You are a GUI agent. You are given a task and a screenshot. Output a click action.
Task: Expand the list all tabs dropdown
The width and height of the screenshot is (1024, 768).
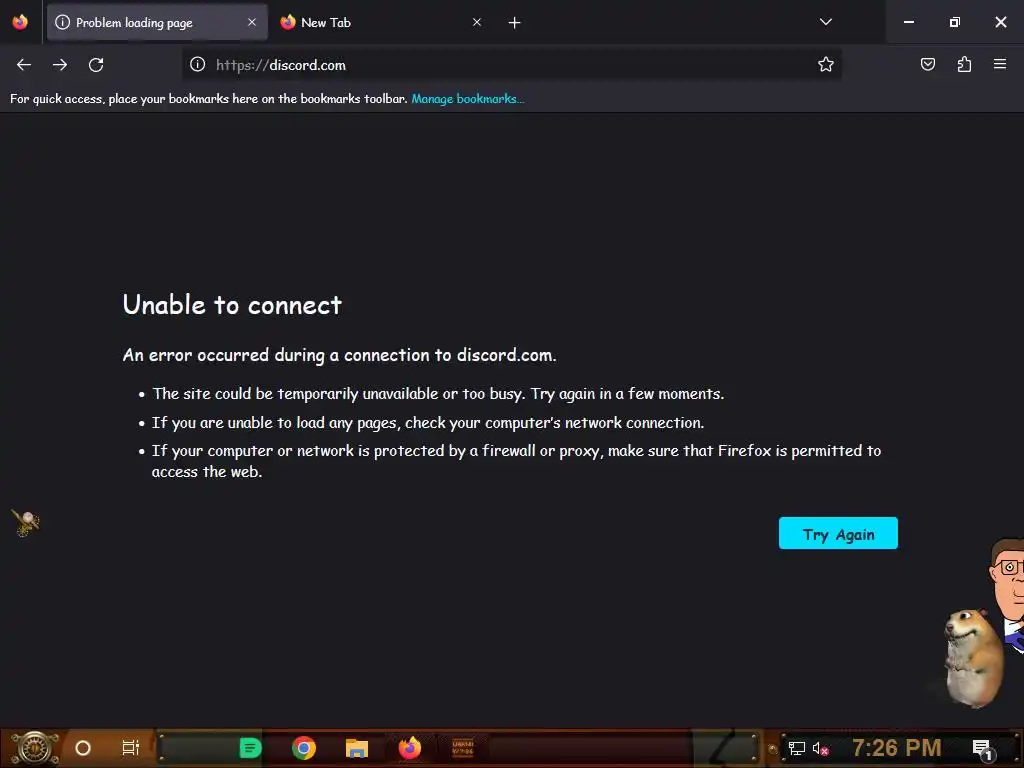pyautogui.click(x=825, y=22)
